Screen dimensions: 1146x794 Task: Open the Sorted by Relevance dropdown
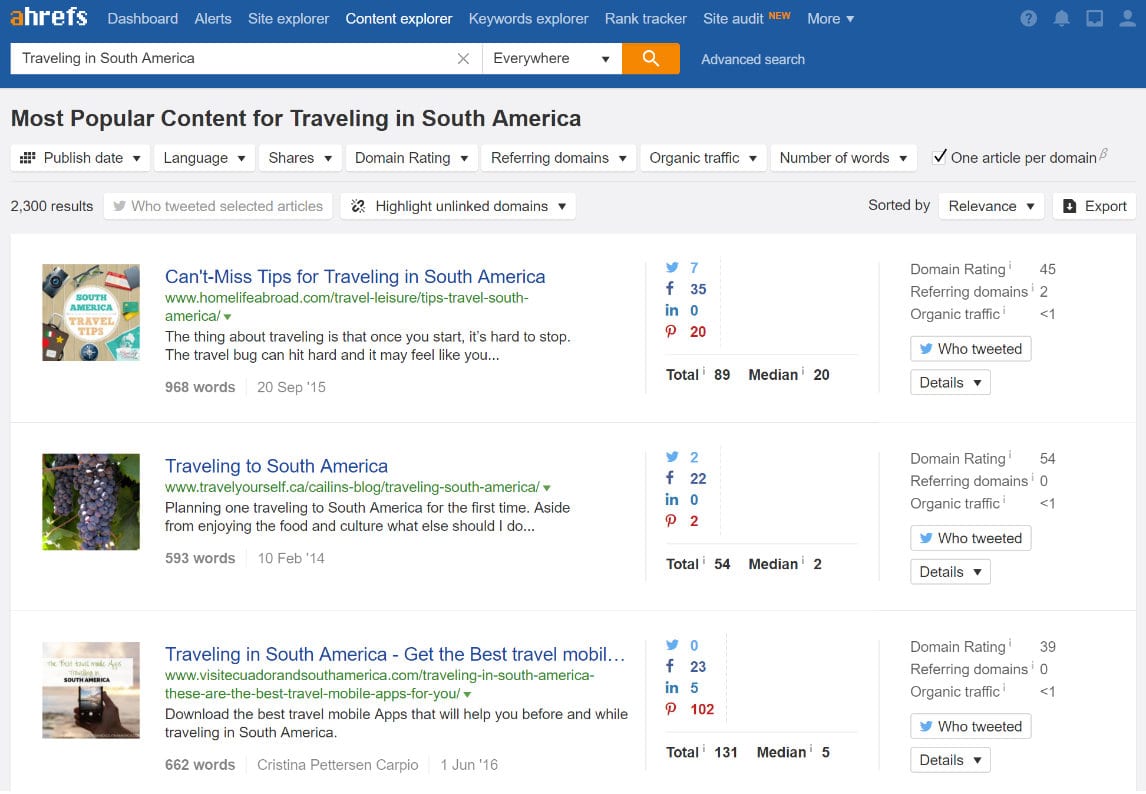point(991,206)
